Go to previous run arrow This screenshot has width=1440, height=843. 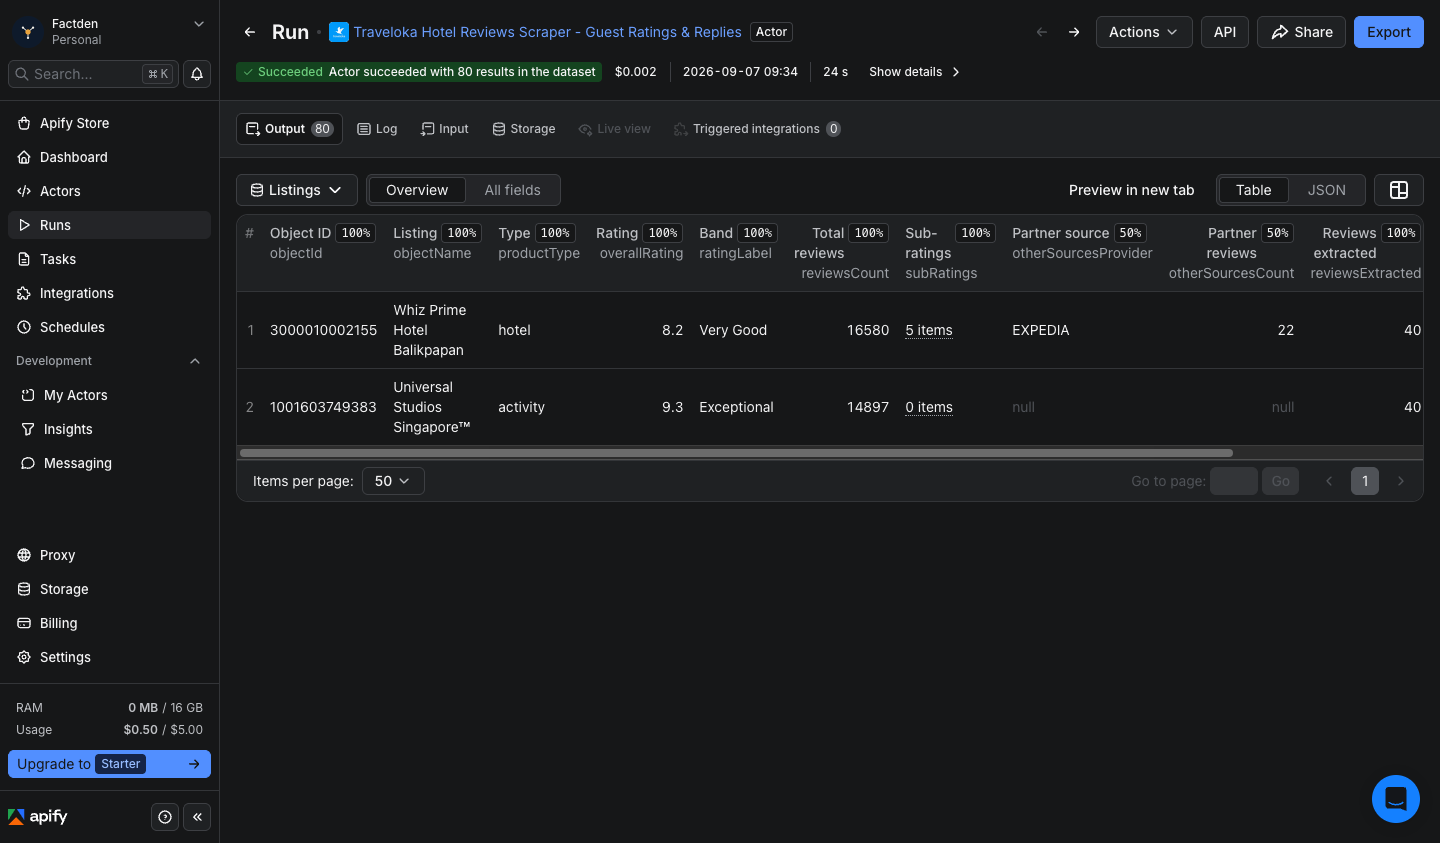pos(1042,32)
